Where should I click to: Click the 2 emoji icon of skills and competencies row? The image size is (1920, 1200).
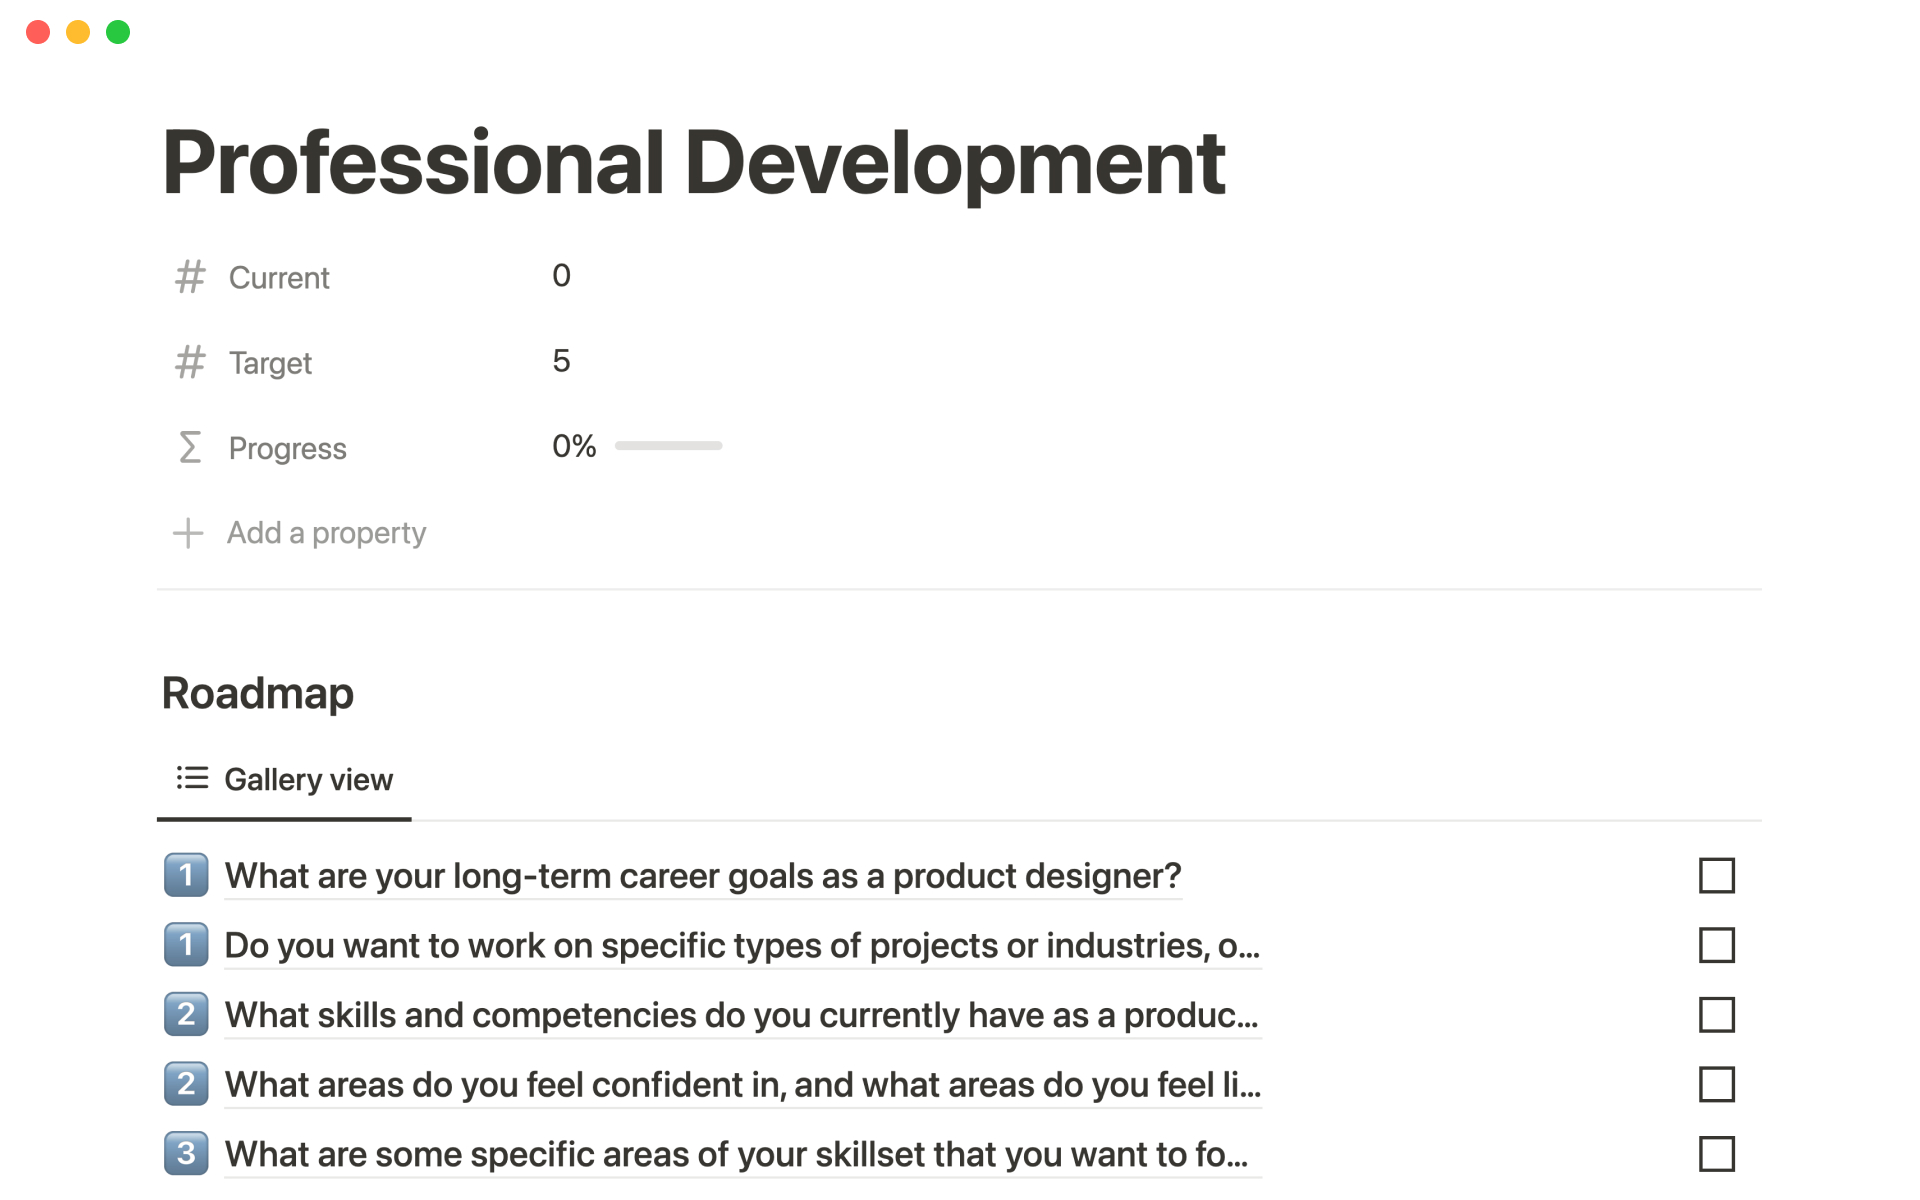coord(186,1014)
